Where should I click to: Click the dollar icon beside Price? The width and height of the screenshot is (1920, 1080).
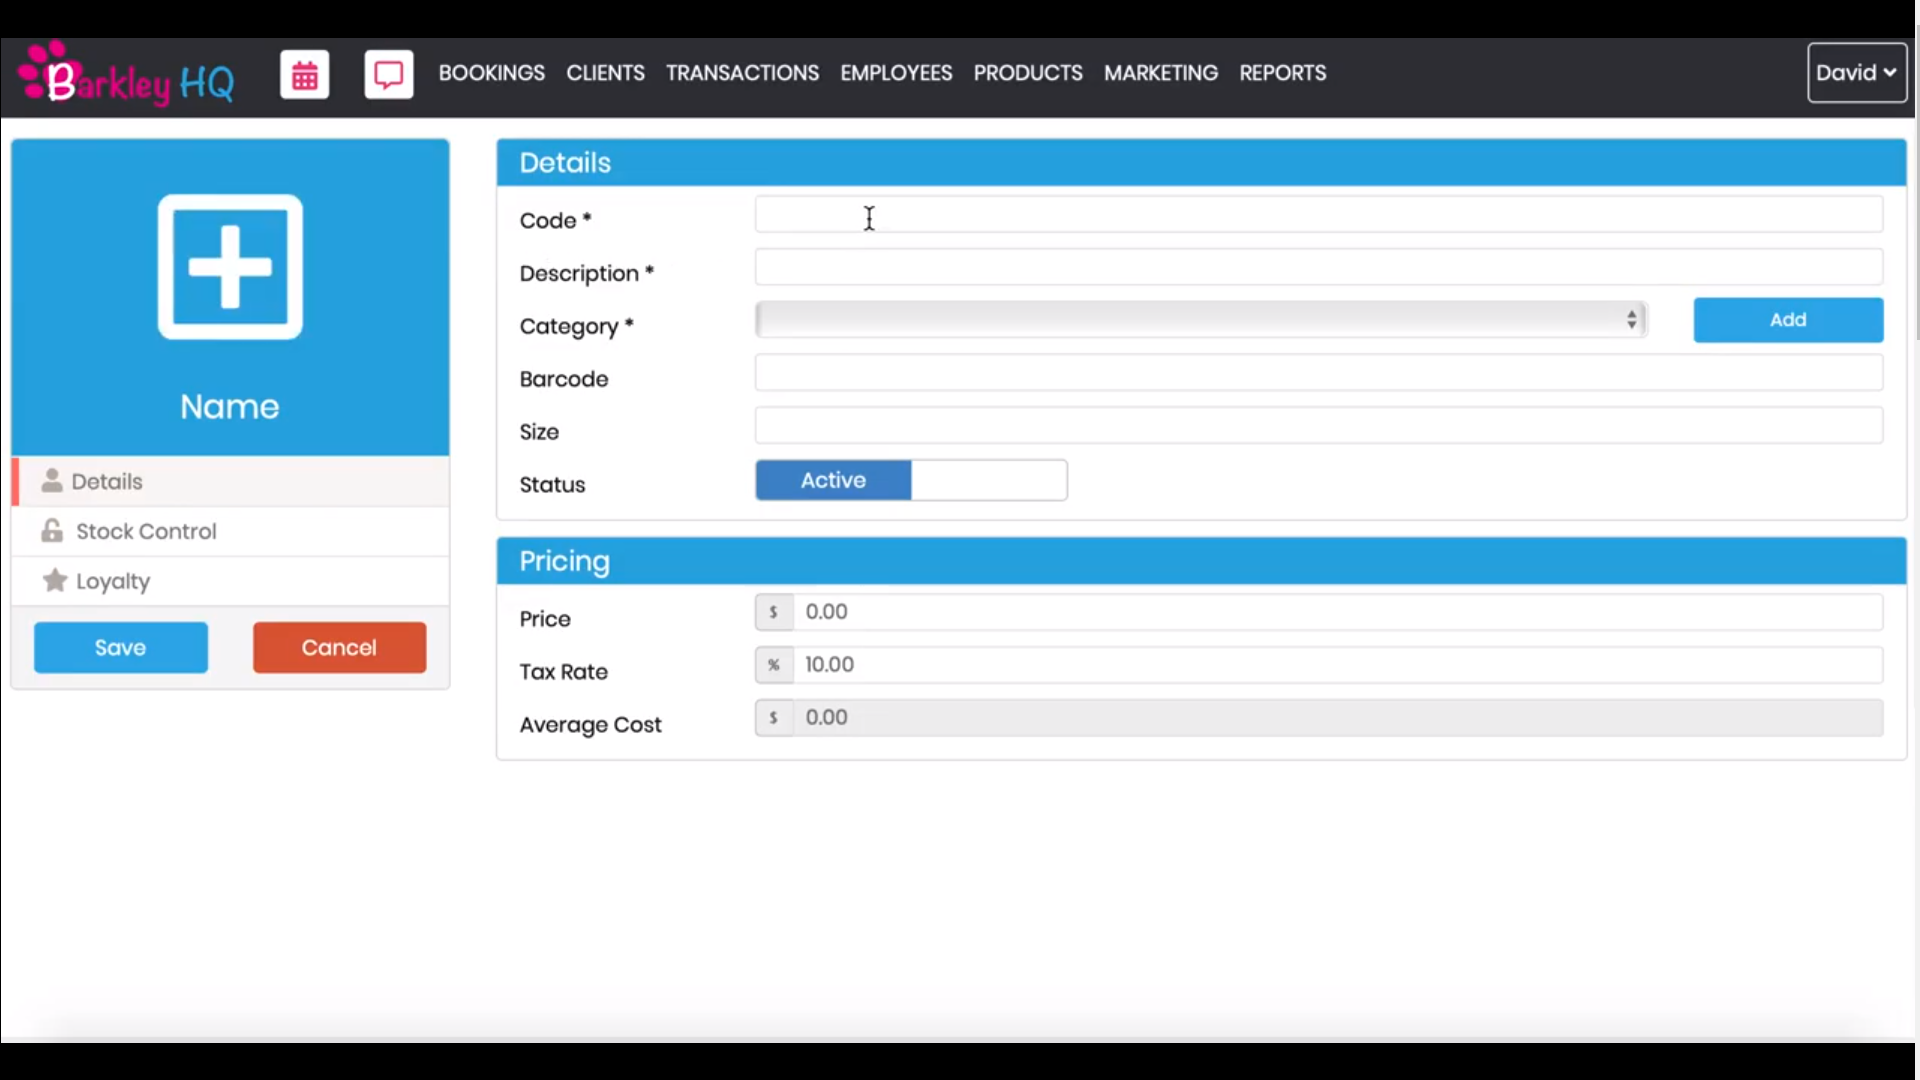tap(774, 612)
